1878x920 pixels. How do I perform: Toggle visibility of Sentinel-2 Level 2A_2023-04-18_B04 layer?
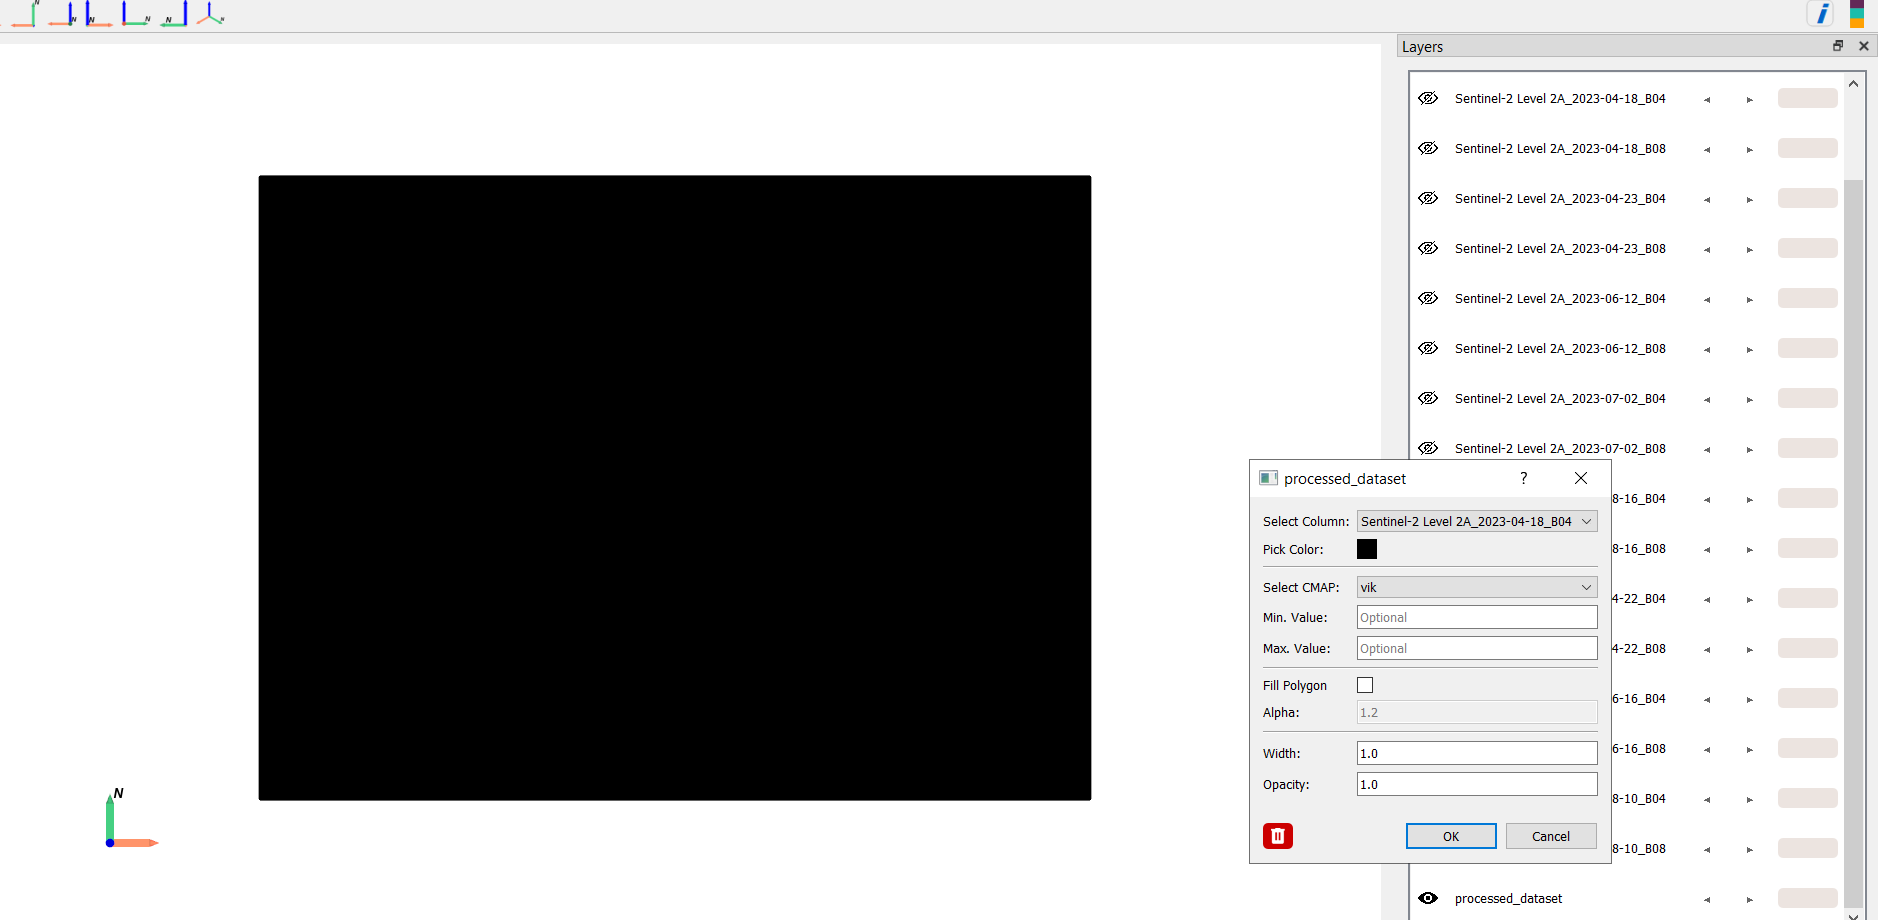pyautogui.click(x=1428, y=98)
